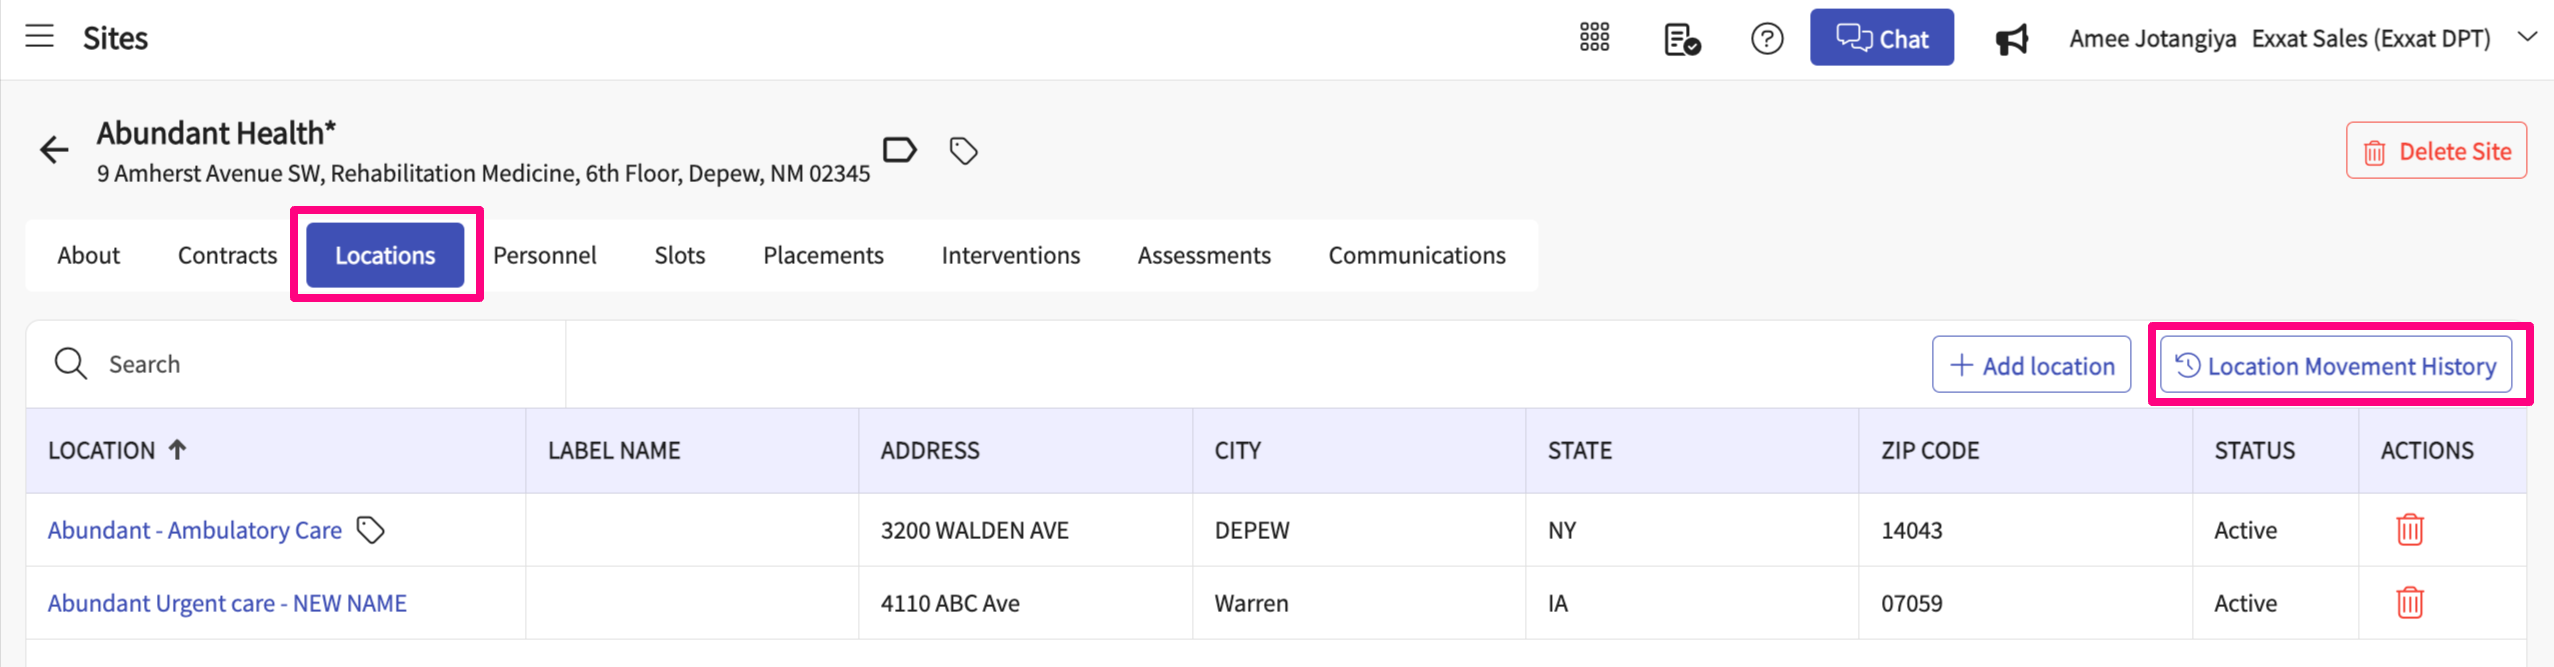Click the help question mark icon
Image resolution: width=2554 pixels, height=667 pixels.
tap(1767, 39)
